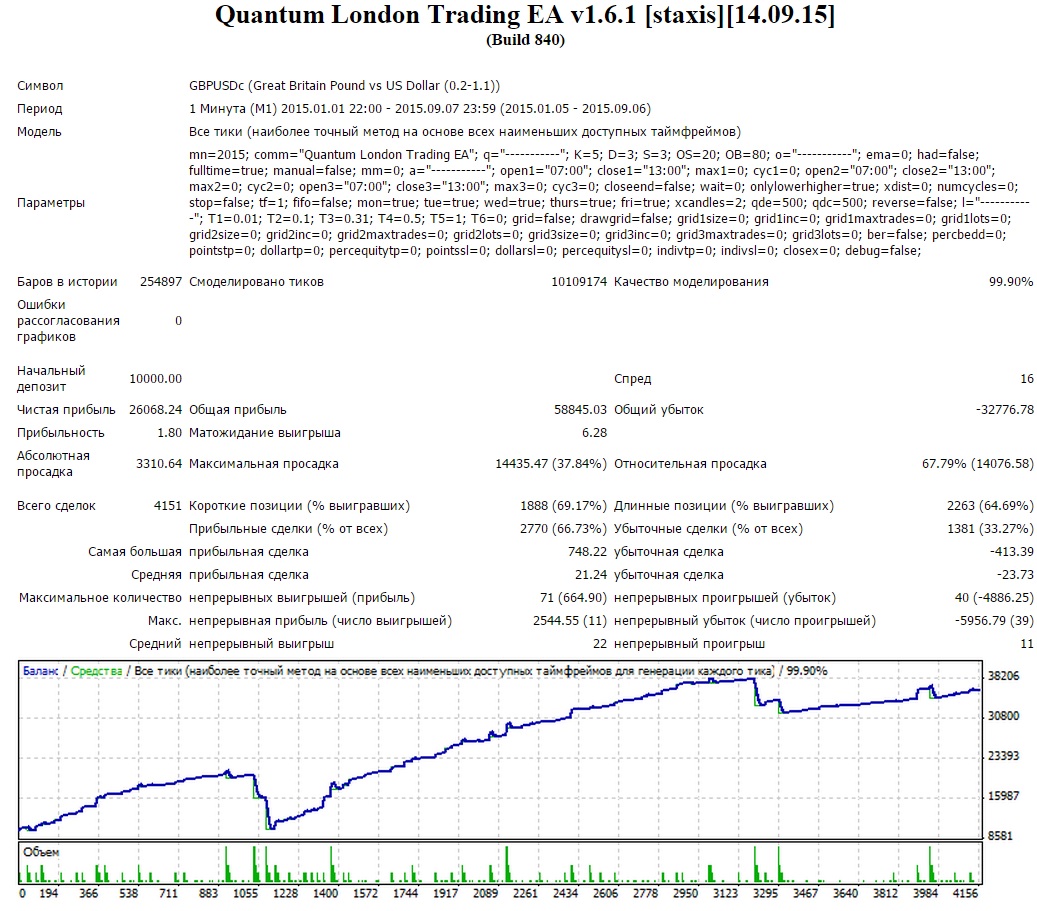Click the max consecutive profit value 2544.55 (11)
Image resolution: width=1037 pixels, height=911 pixels.
pyautogui.click(x=570, y=621)
